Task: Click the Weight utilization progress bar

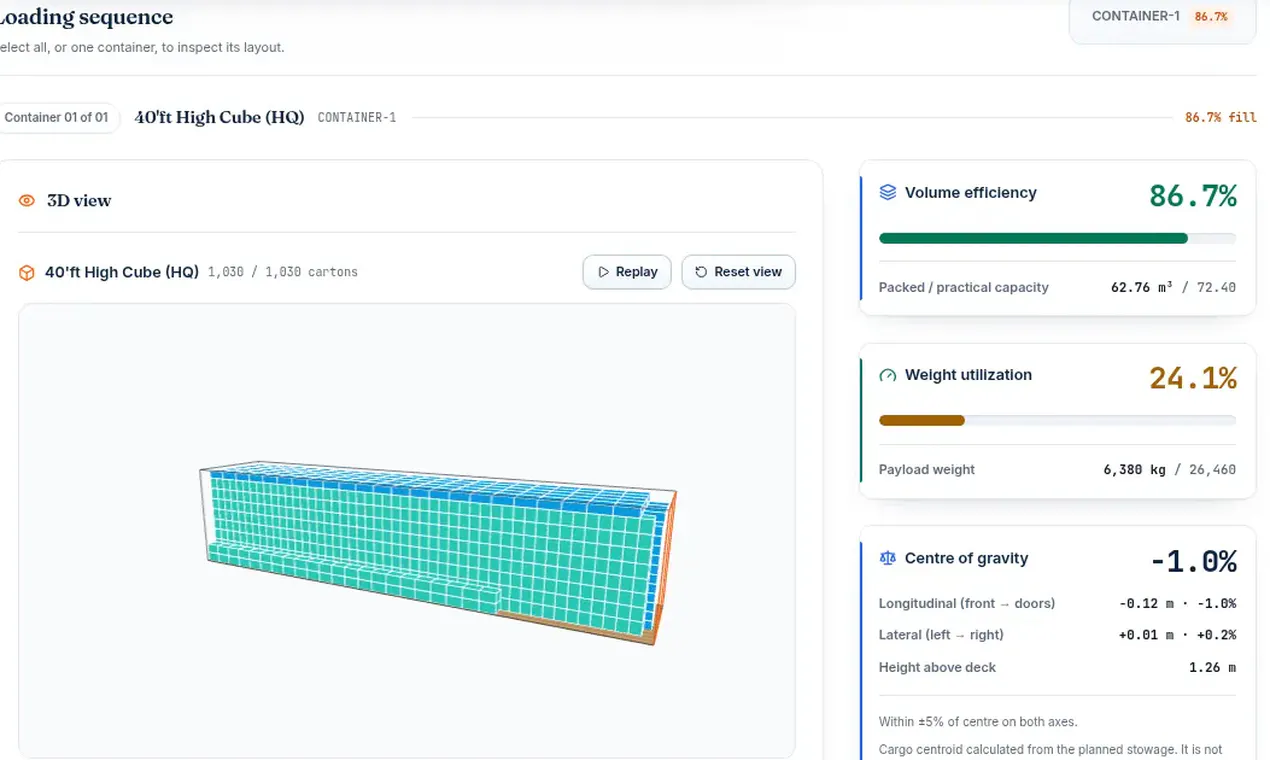Action: coord(1057,421)
